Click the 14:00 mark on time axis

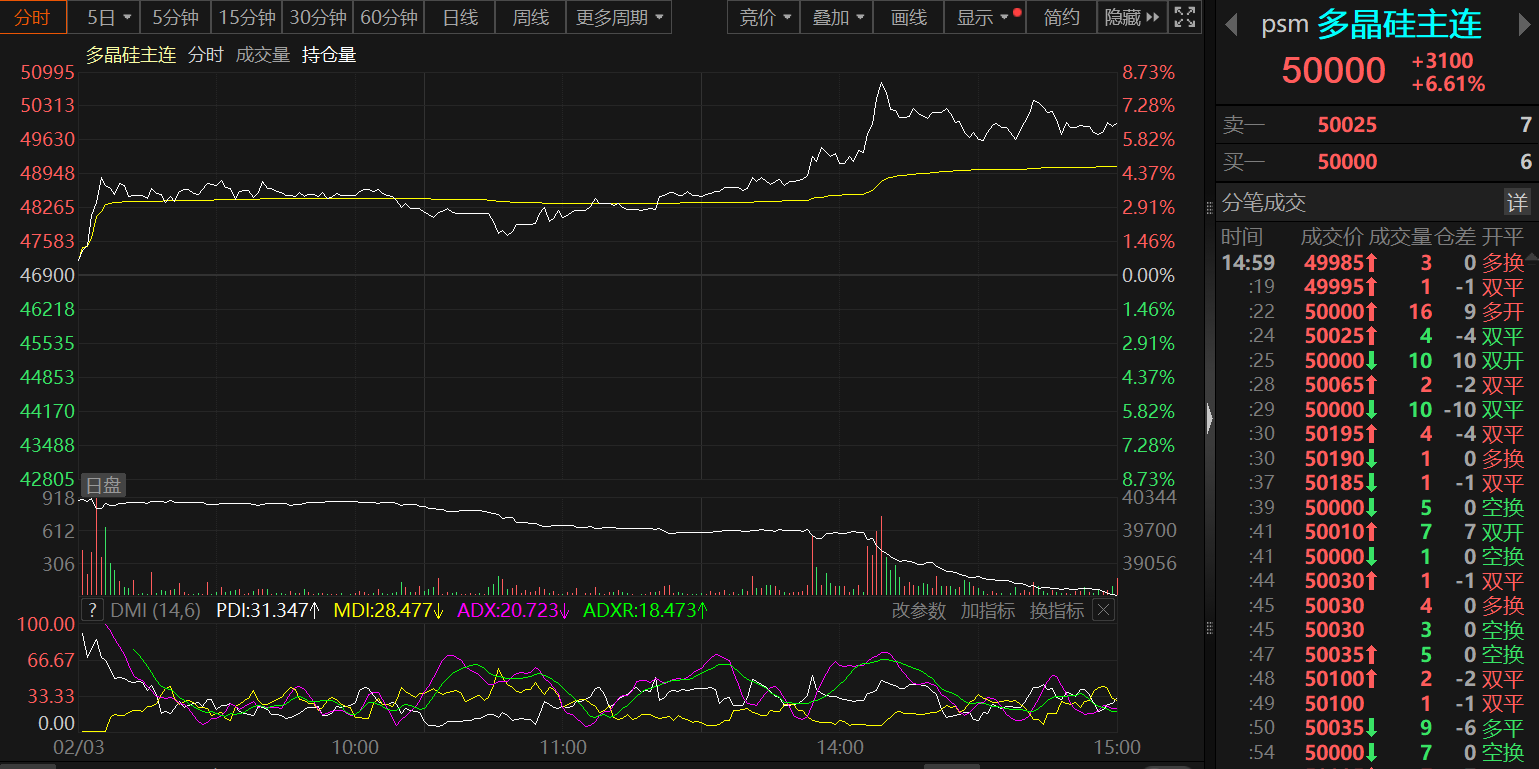click(840, 748)
